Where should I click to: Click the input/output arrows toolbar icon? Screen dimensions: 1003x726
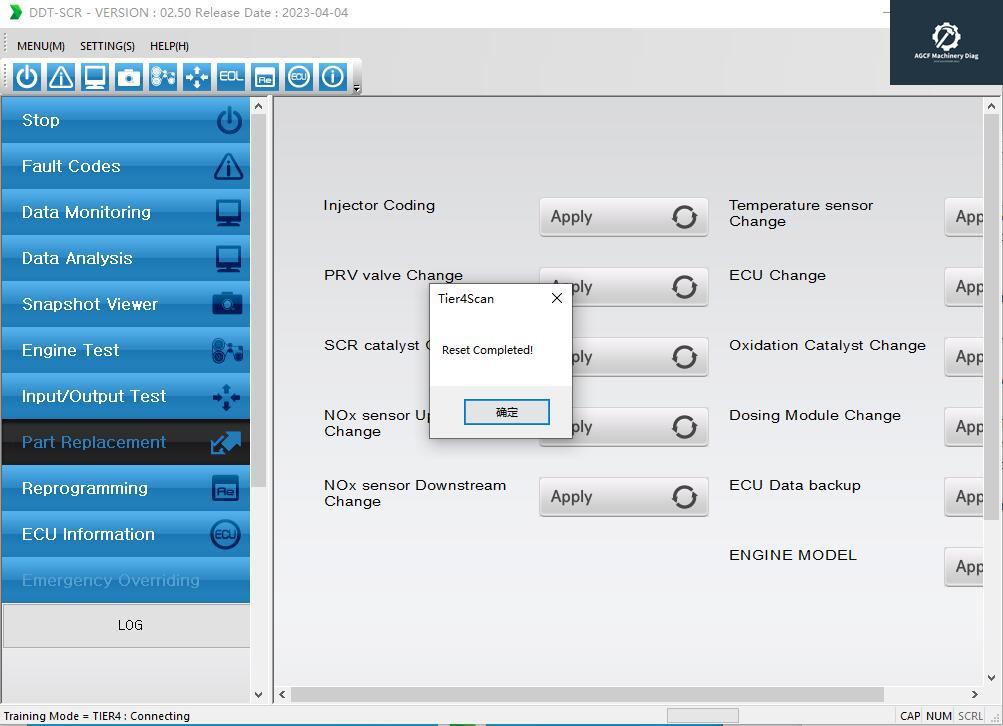click(x=197, y=77)
